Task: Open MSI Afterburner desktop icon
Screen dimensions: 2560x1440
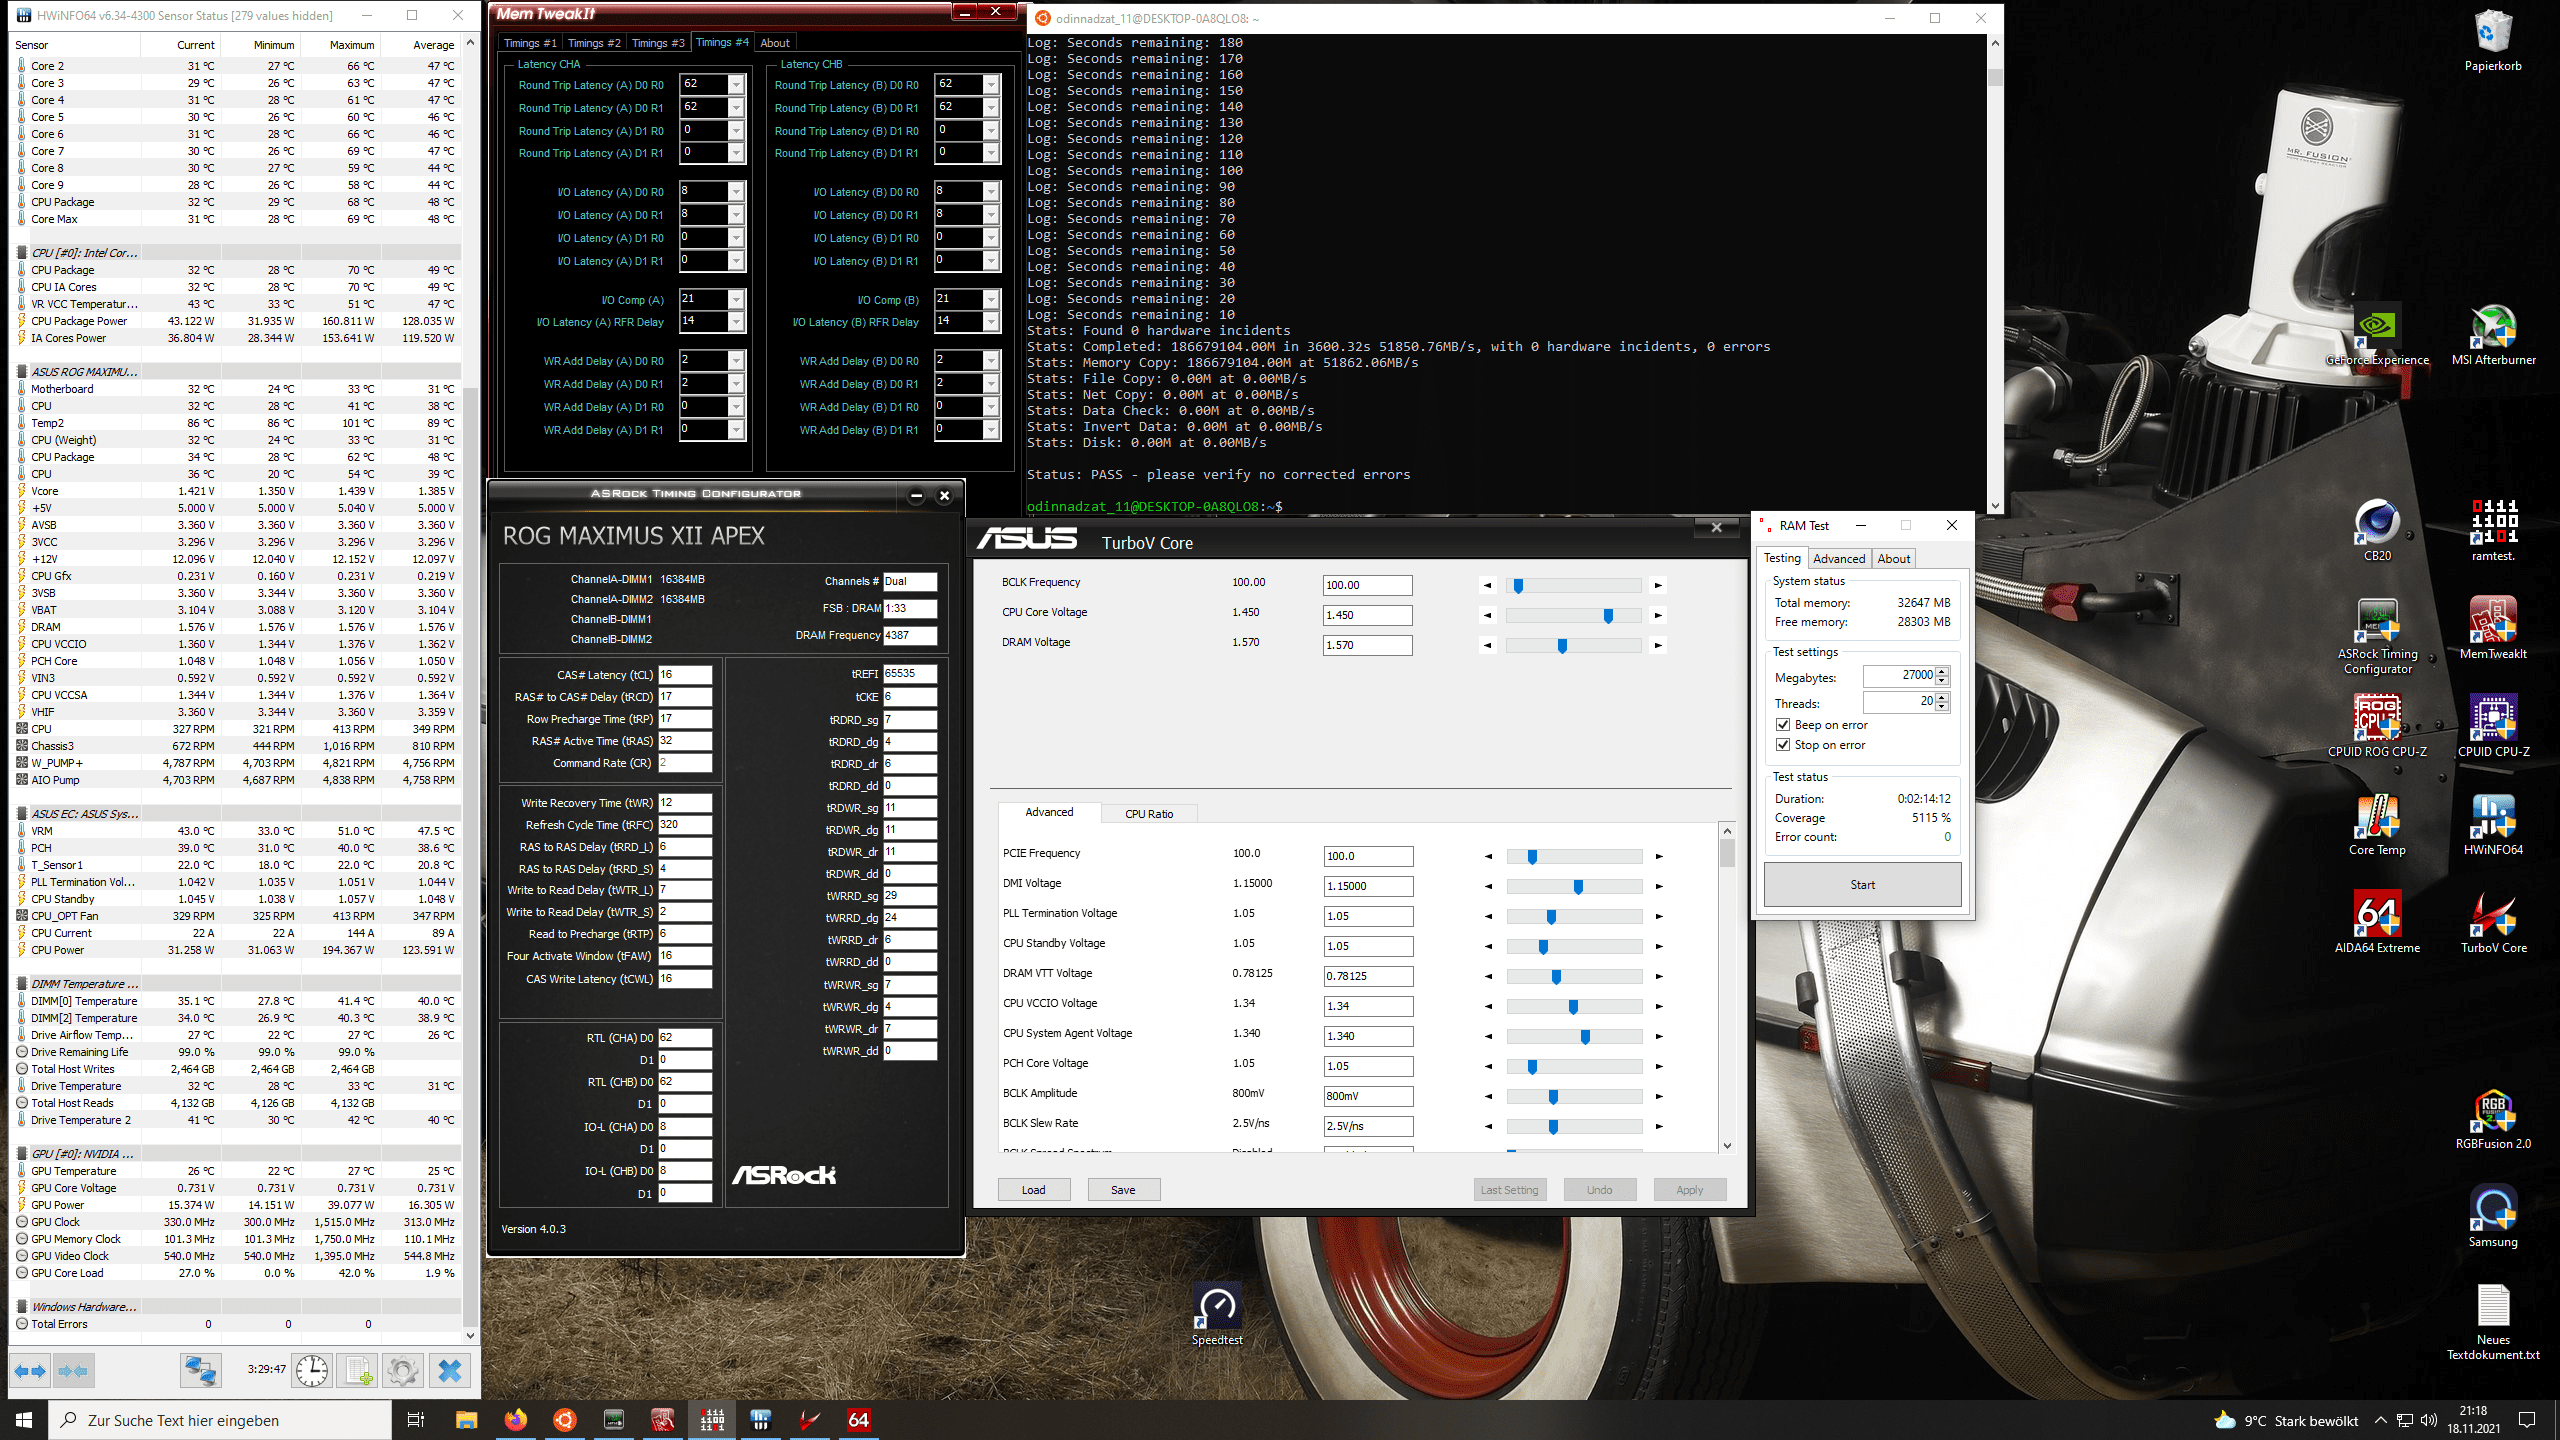Action: [x=2493, y=336]
